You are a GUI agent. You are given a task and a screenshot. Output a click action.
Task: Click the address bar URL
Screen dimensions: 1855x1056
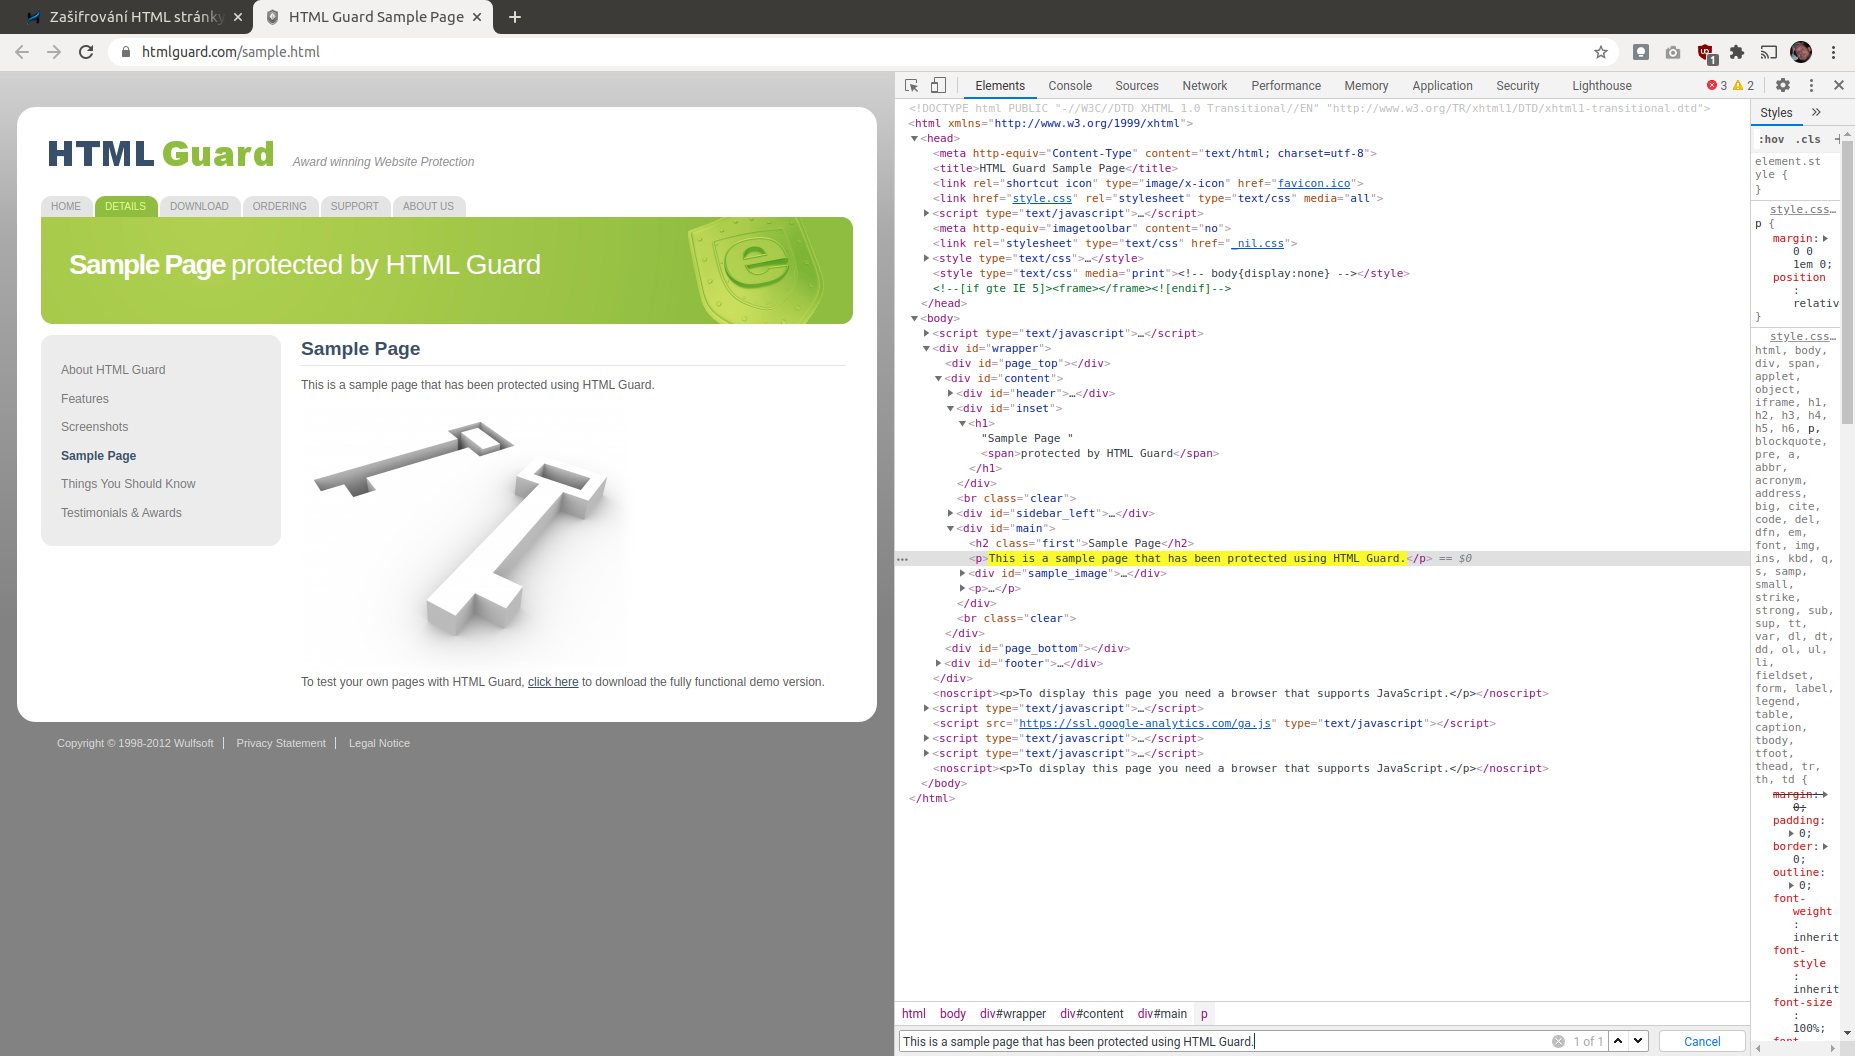click(231, 52)
